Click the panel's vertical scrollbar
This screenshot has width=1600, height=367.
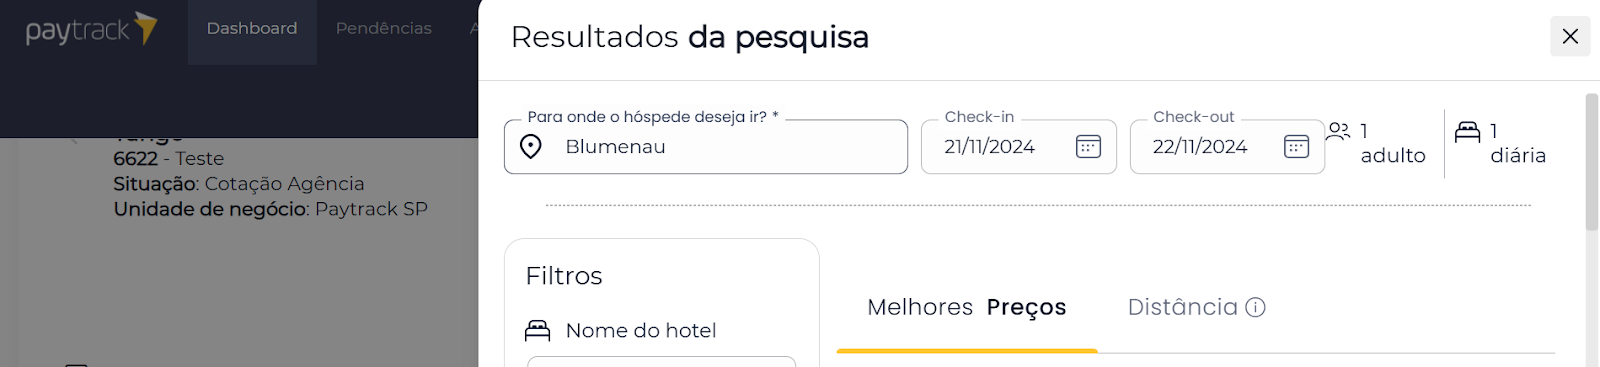tap(1592, 162)
